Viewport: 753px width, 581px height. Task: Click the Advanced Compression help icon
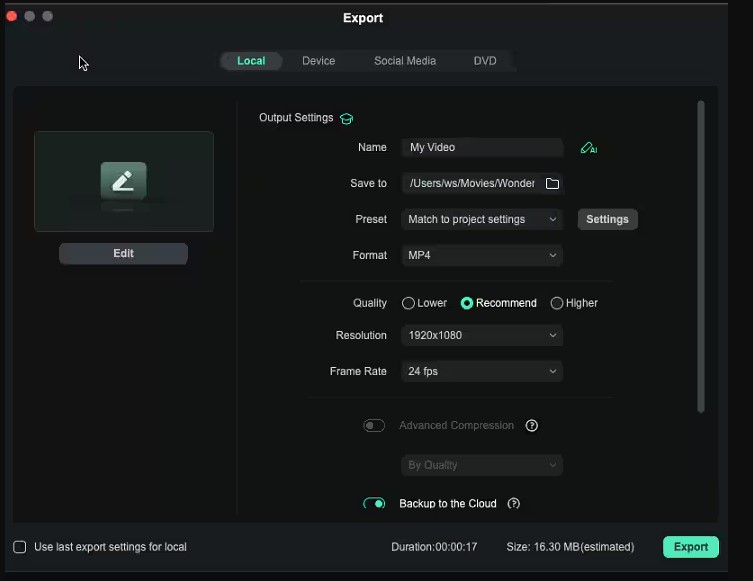(532, 425)
